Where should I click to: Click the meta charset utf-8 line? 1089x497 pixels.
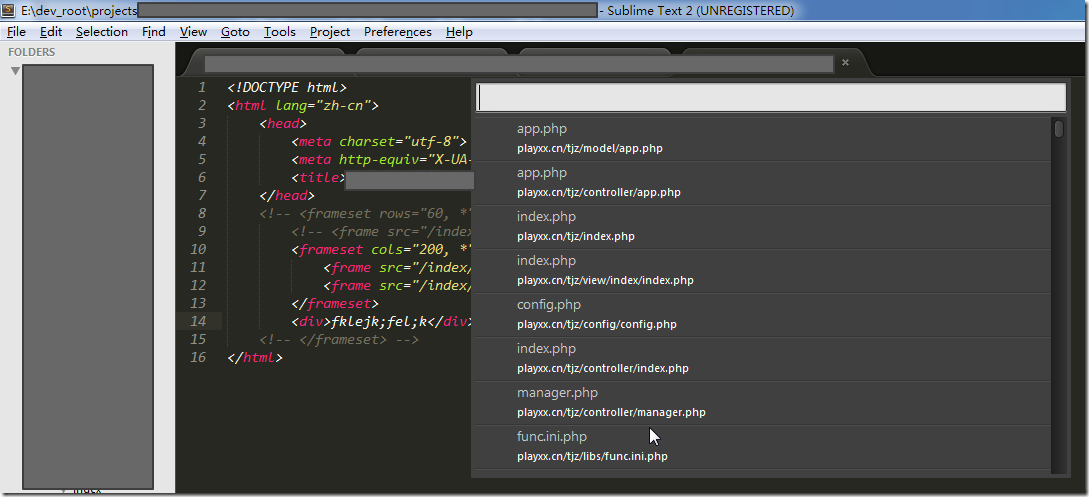379,142
